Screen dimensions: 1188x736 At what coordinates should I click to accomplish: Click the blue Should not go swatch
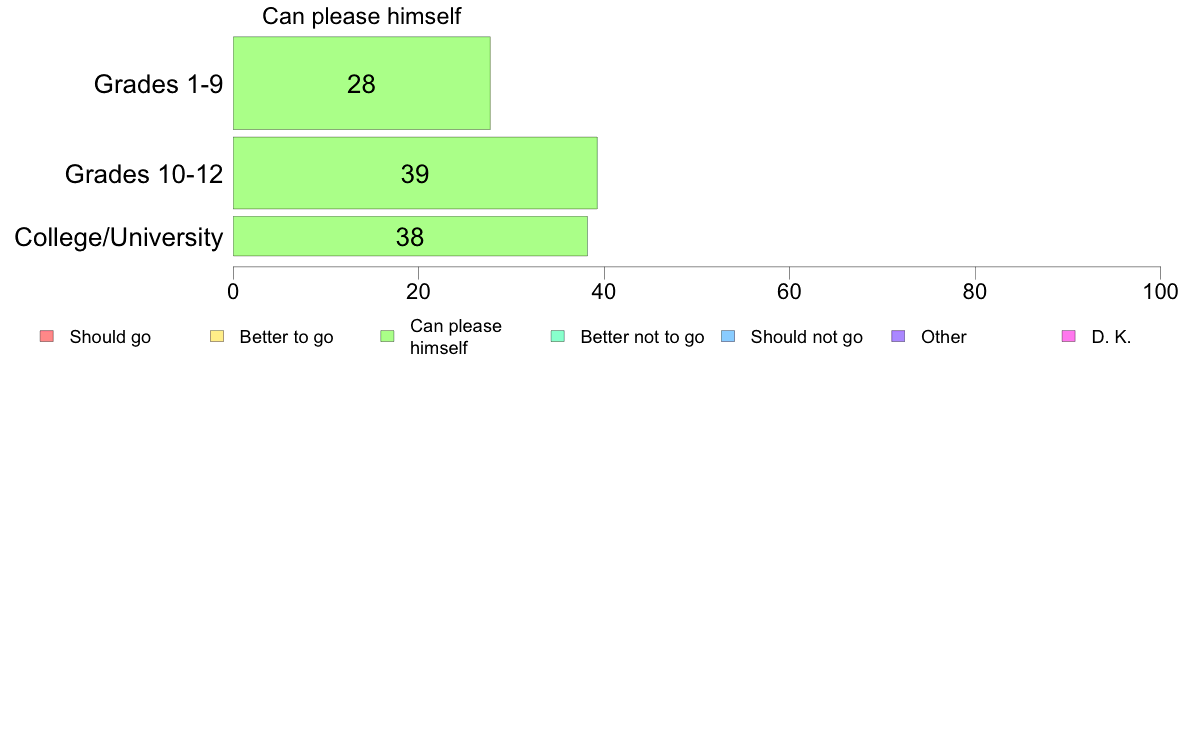coord(728,337)
